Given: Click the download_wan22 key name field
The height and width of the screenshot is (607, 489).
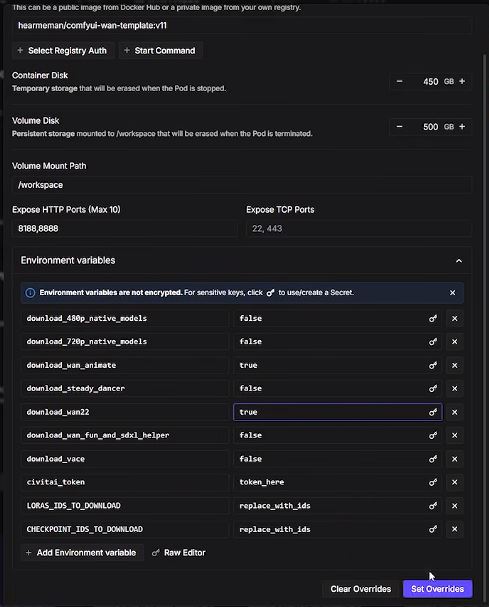Looking at the screenshot, I should pyautogui.click(x=125, y=412).
